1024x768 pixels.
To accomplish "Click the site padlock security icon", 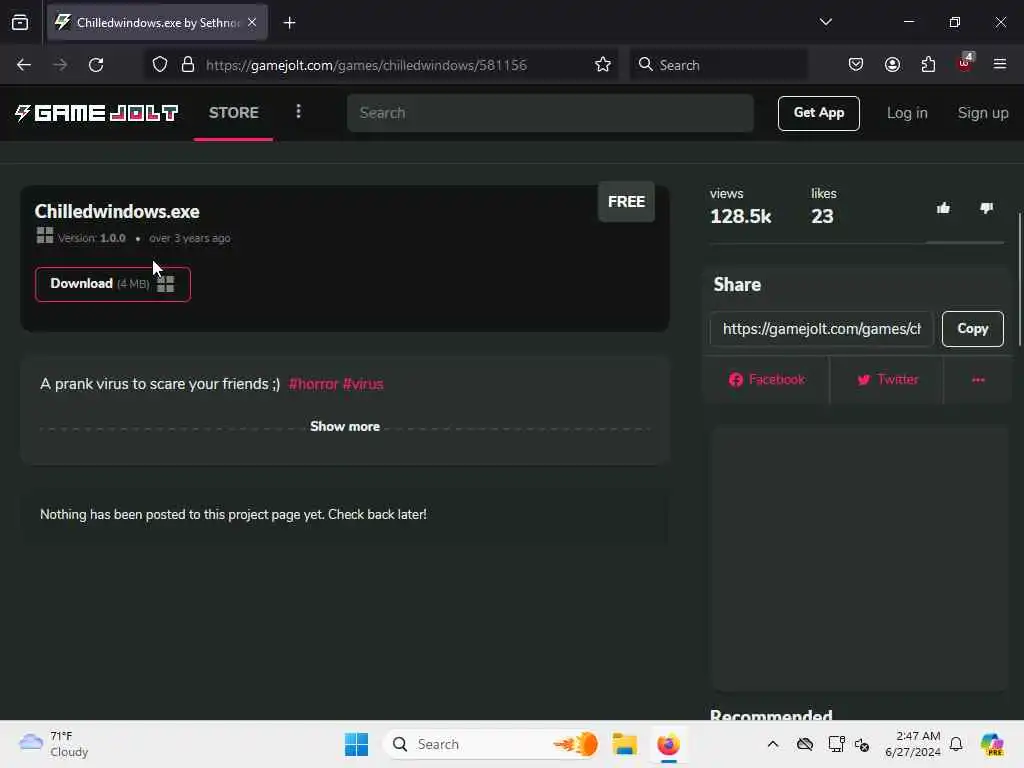I will pos(188,65).
